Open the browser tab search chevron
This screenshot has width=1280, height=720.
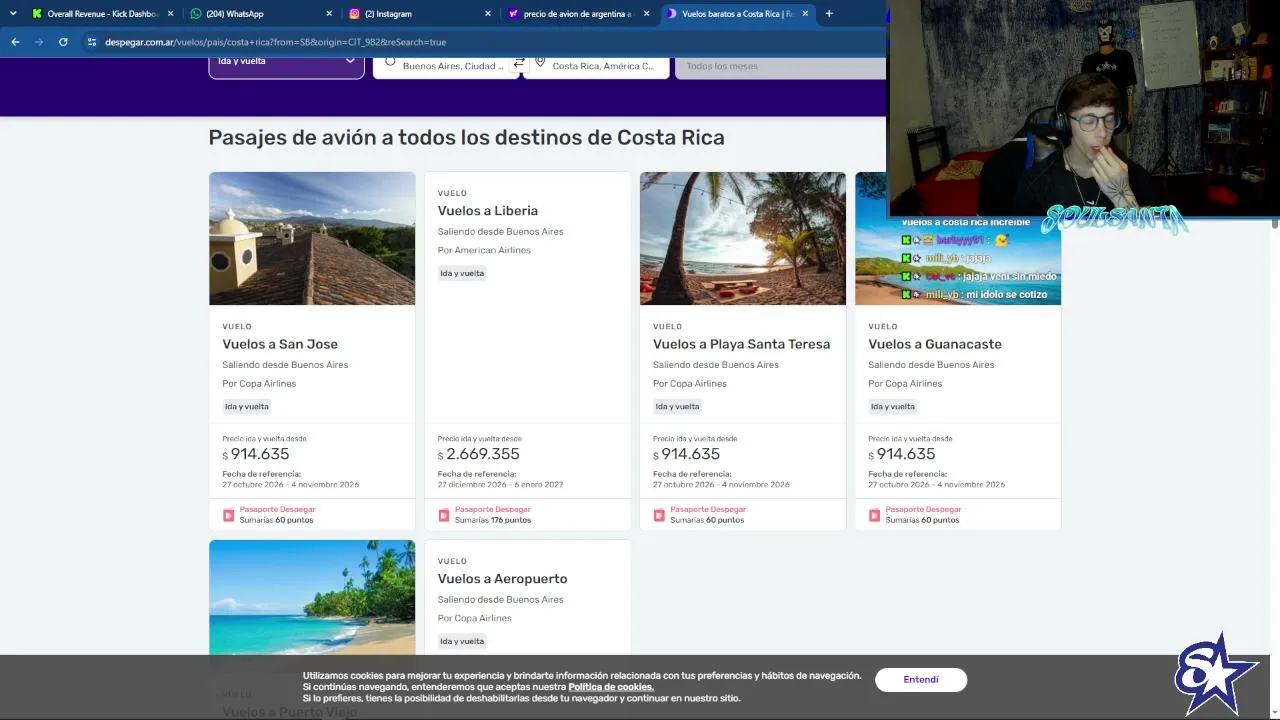pos(13,14)
